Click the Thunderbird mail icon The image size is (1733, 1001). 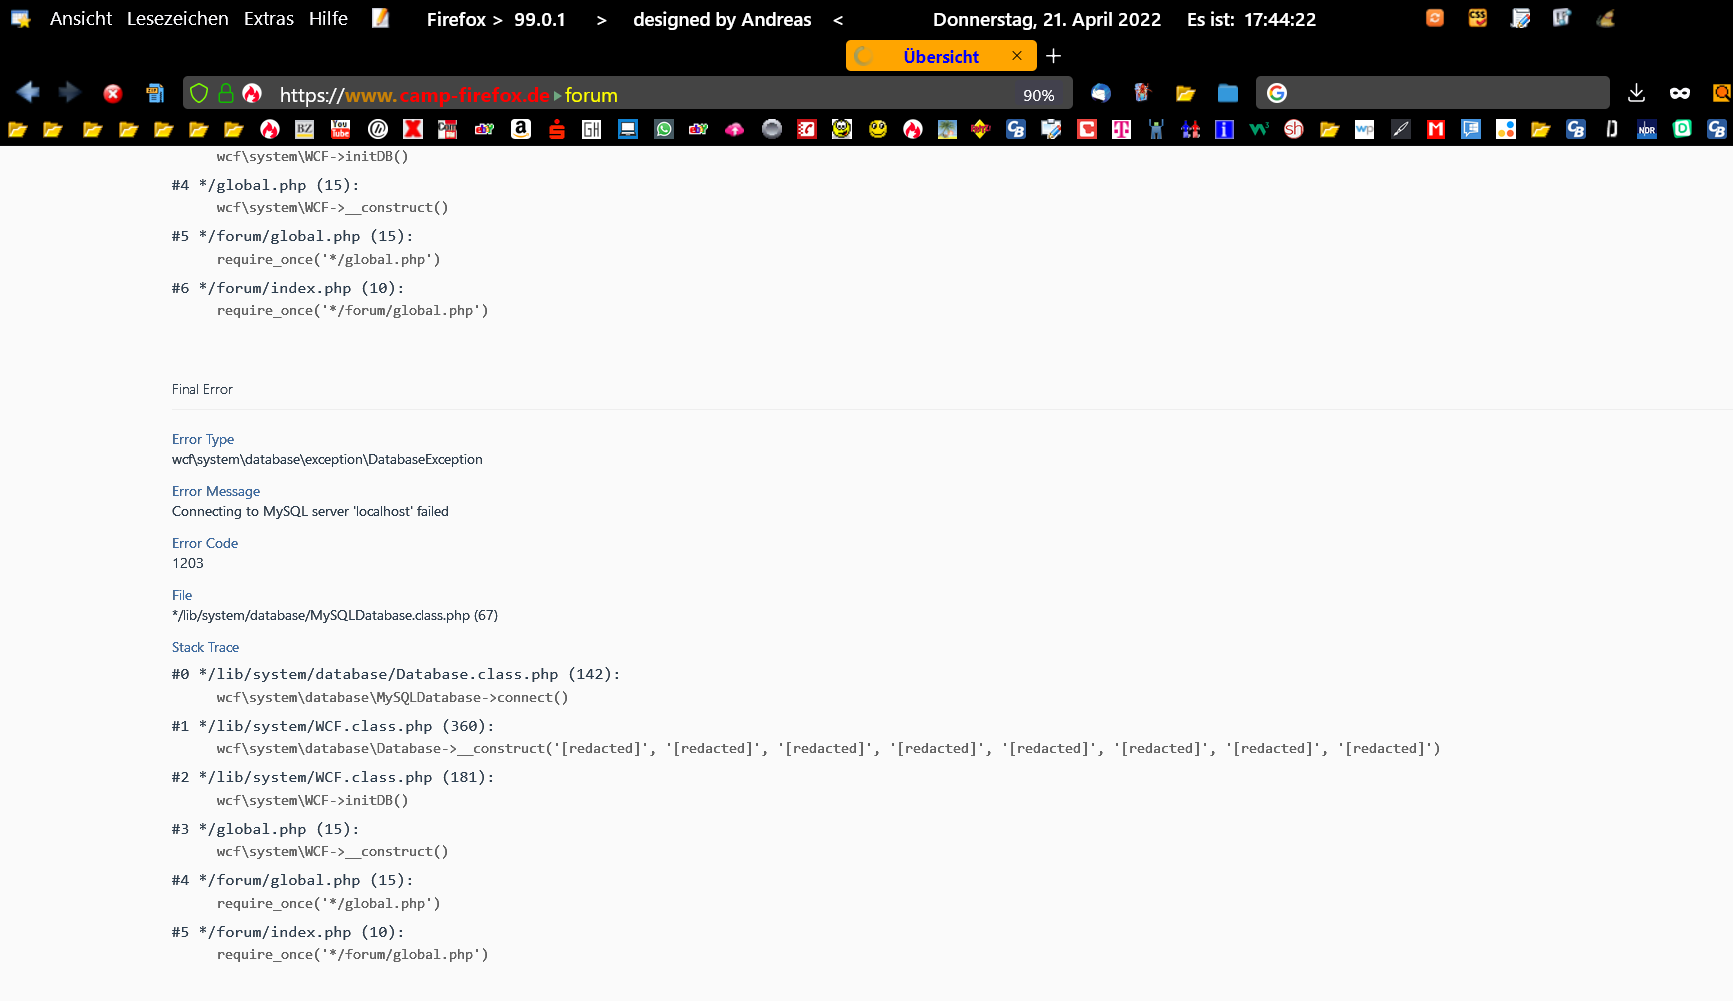(1101, 93)
